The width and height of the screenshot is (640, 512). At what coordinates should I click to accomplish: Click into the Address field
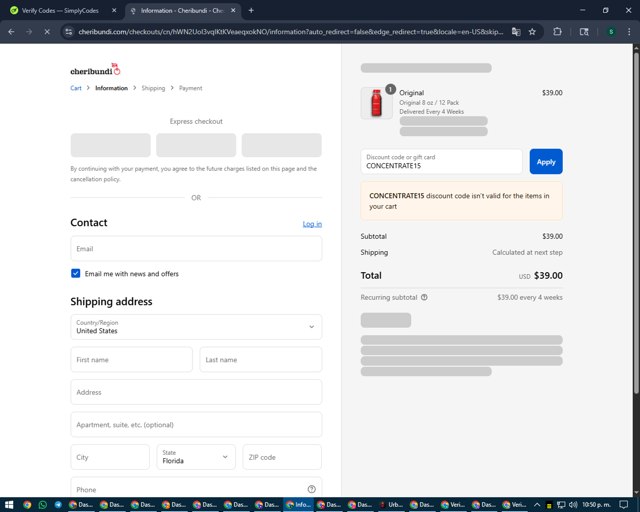(196, 392)
